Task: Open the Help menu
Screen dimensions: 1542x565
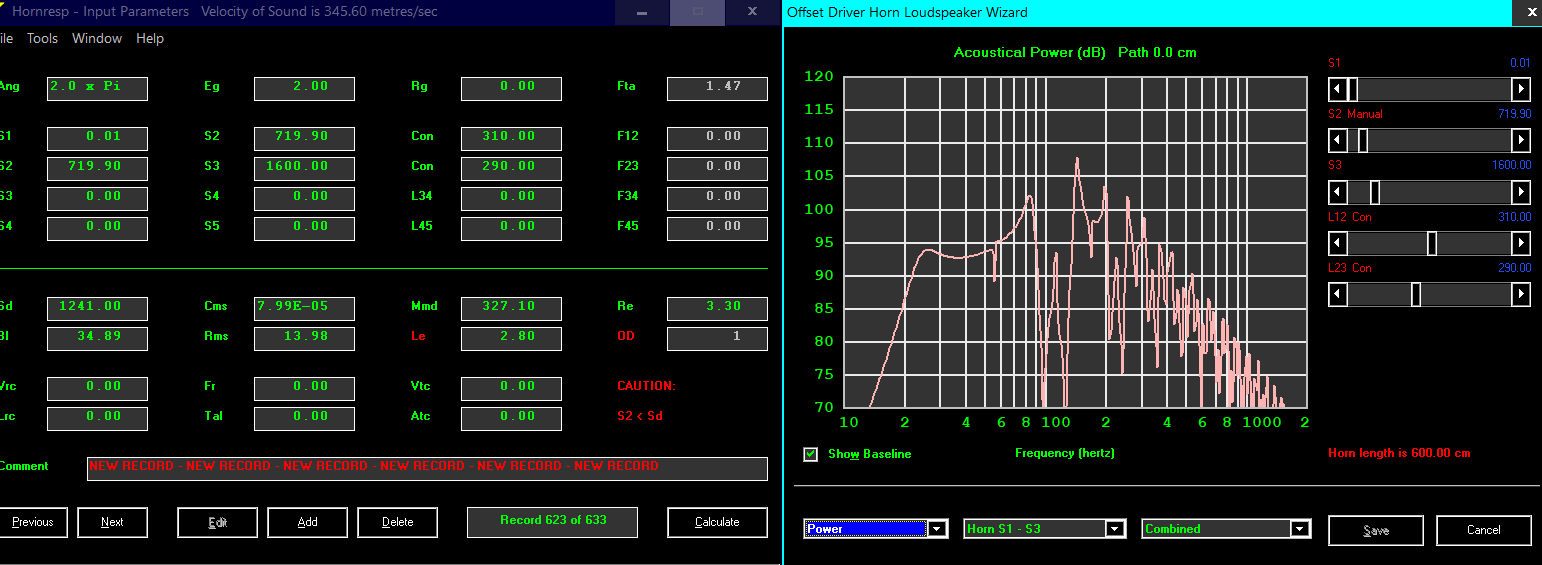Action: pyautogui.click(x=150, y=38)
